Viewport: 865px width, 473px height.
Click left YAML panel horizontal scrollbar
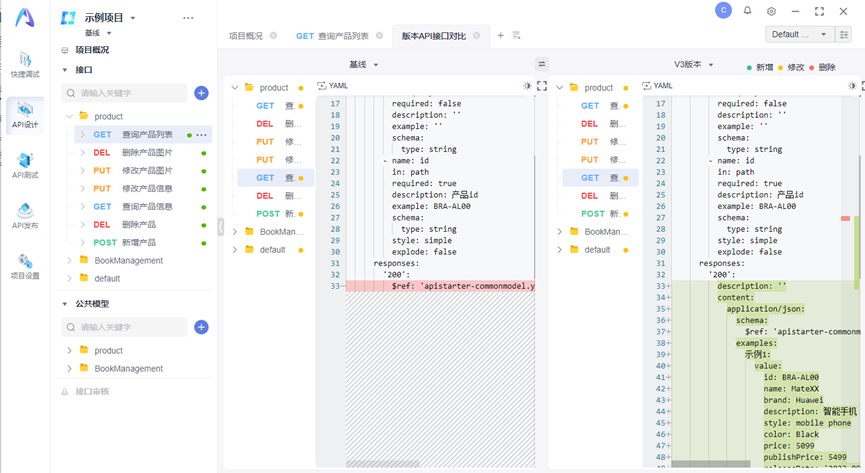click(x=383, y=464)
